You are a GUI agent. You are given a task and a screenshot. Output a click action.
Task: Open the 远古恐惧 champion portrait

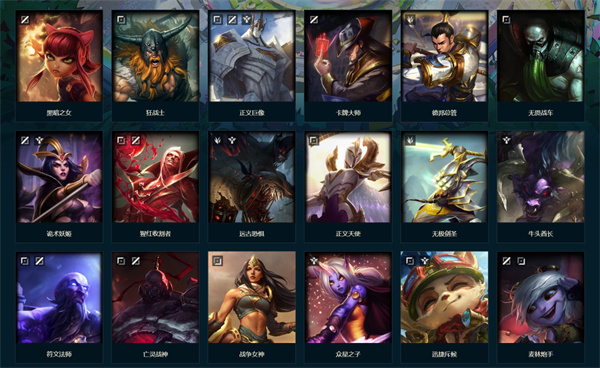[251, 177]
